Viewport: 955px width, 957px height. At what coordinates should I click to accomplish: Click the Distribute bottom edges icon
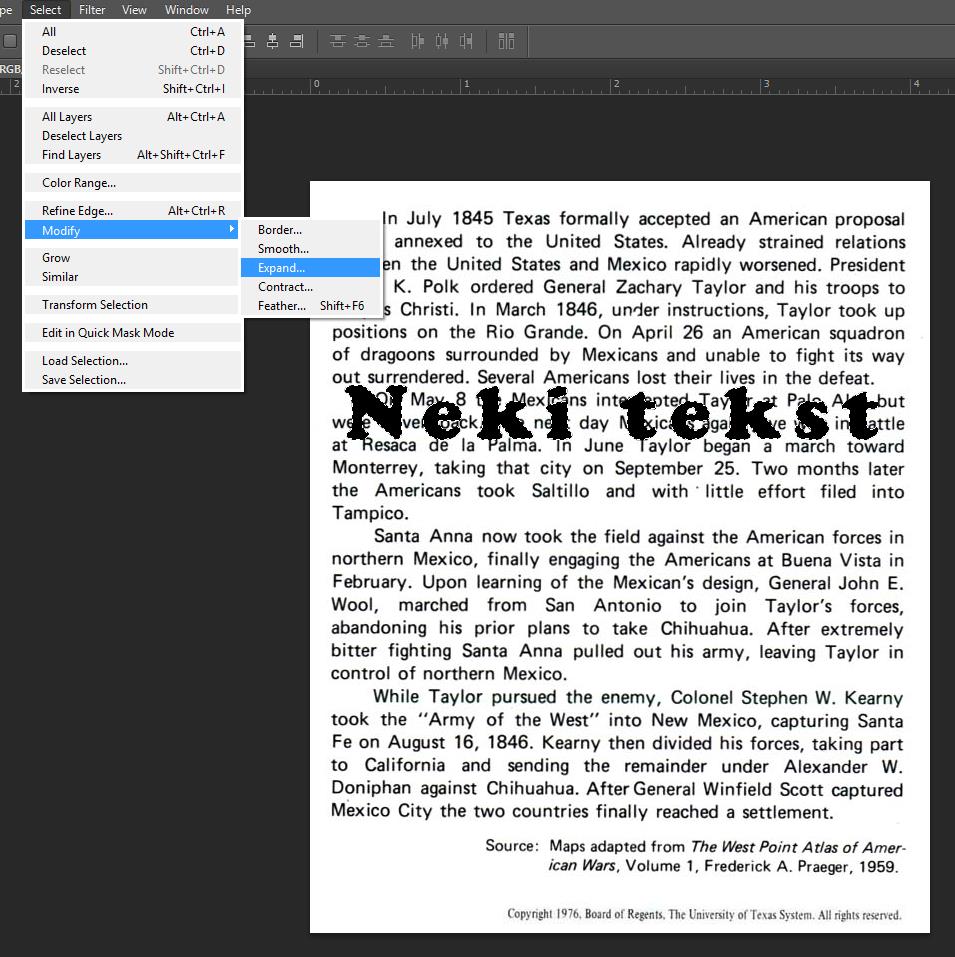[386, 42]
